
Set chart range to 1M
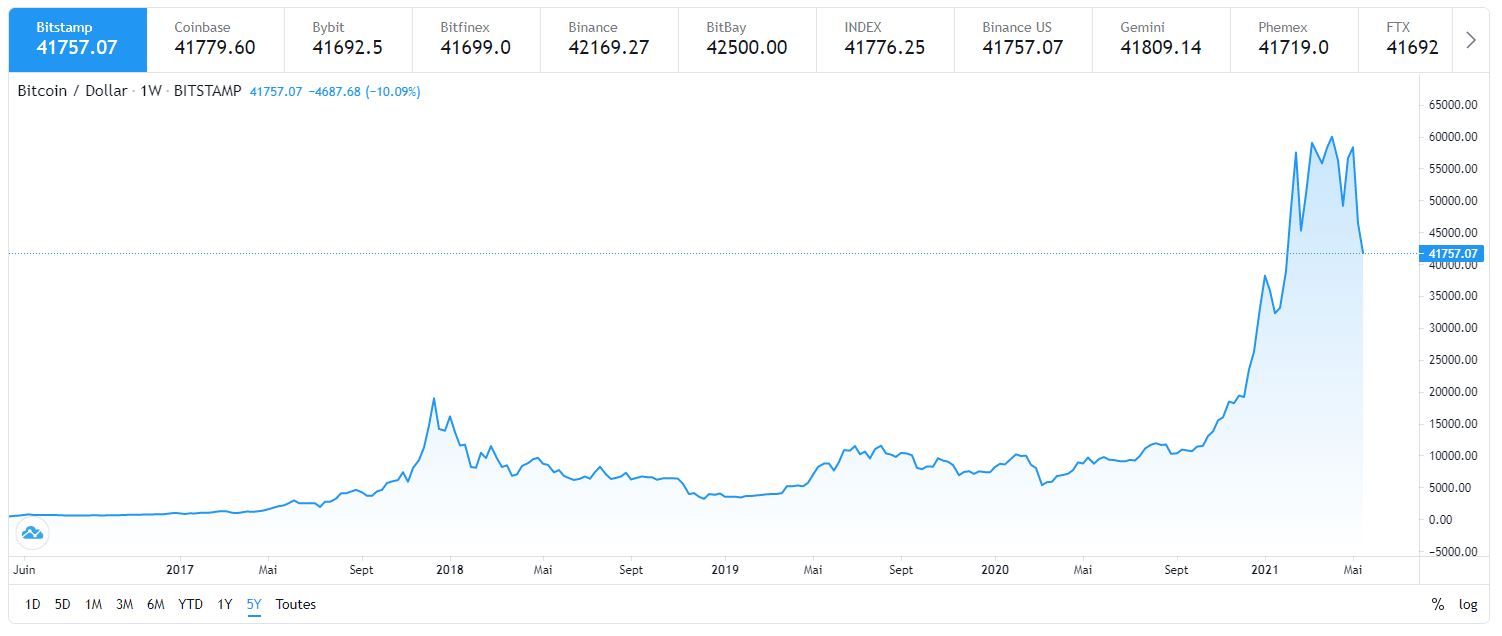93,604
